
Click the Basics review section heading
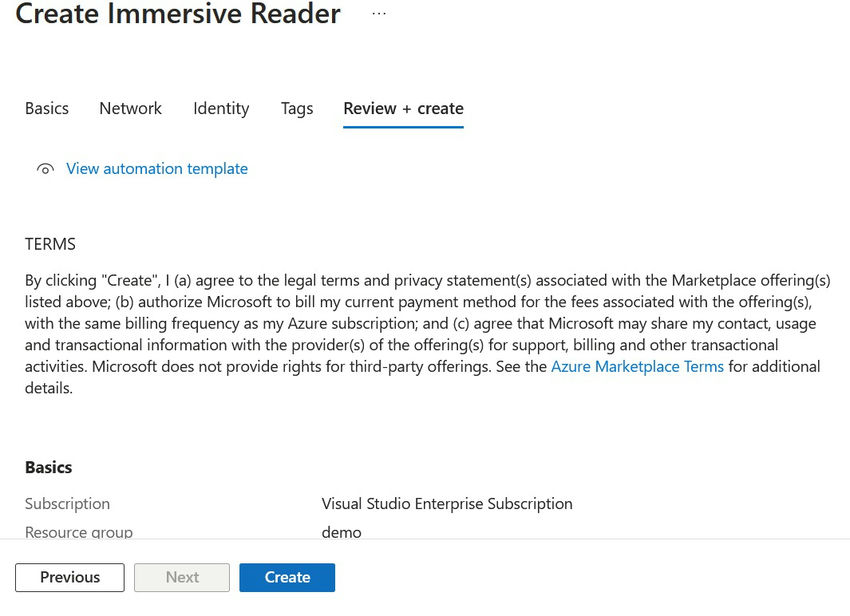47,467
